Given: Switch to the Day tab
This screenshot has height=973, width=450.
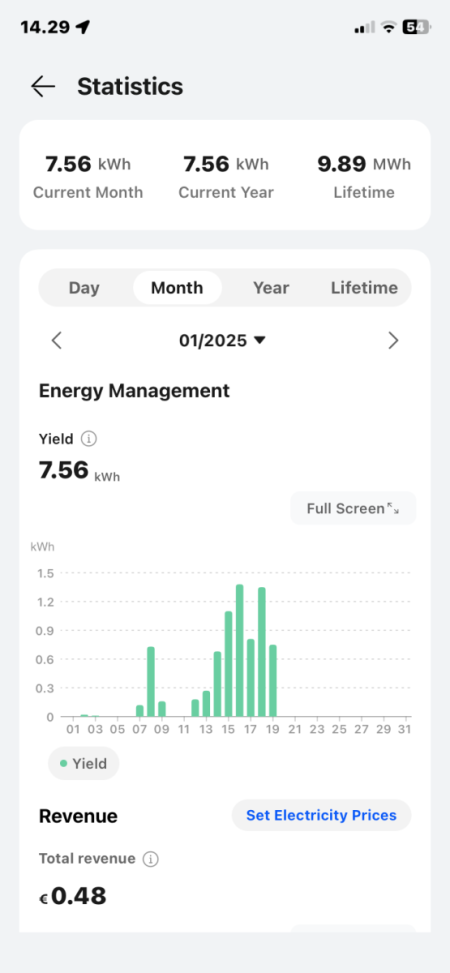Looking at the screenshot, I should (84, 288).
